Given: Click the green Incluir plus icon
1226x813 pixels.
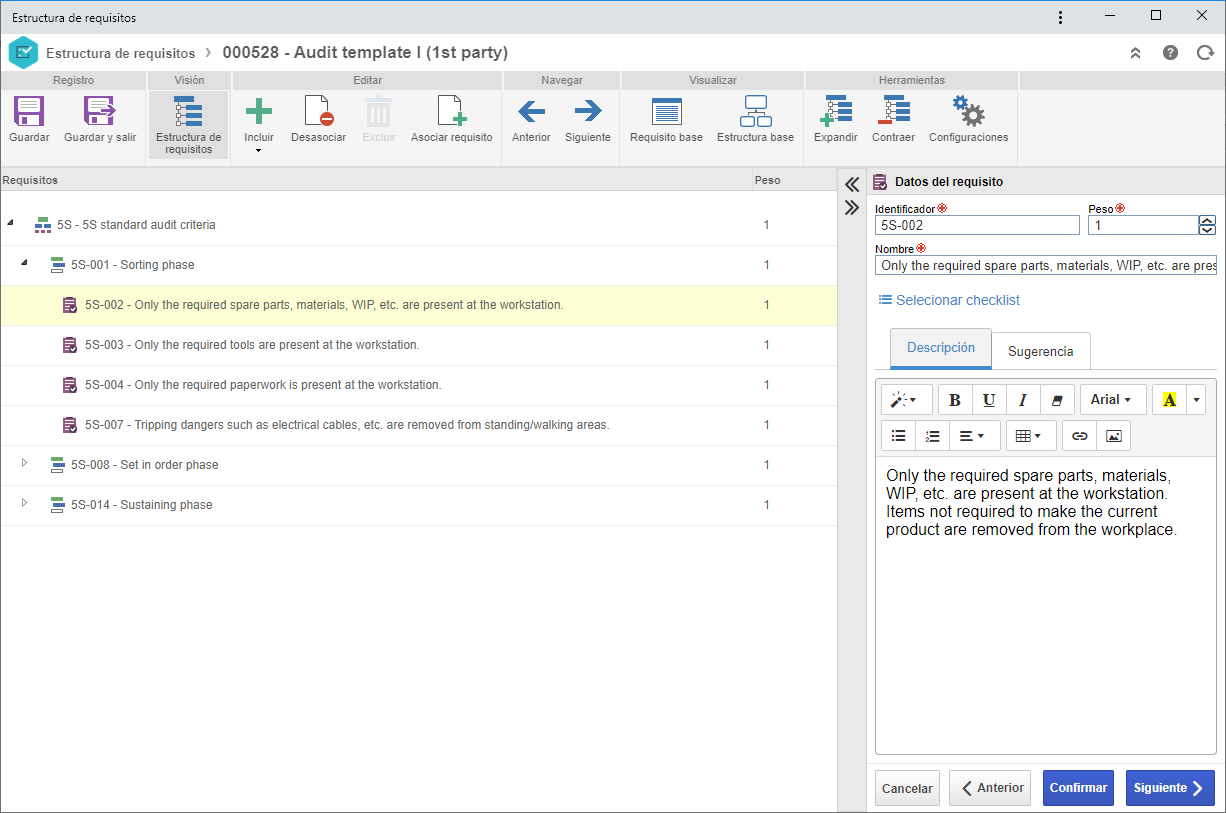Looking at the screenshot, I should (259, 111).
